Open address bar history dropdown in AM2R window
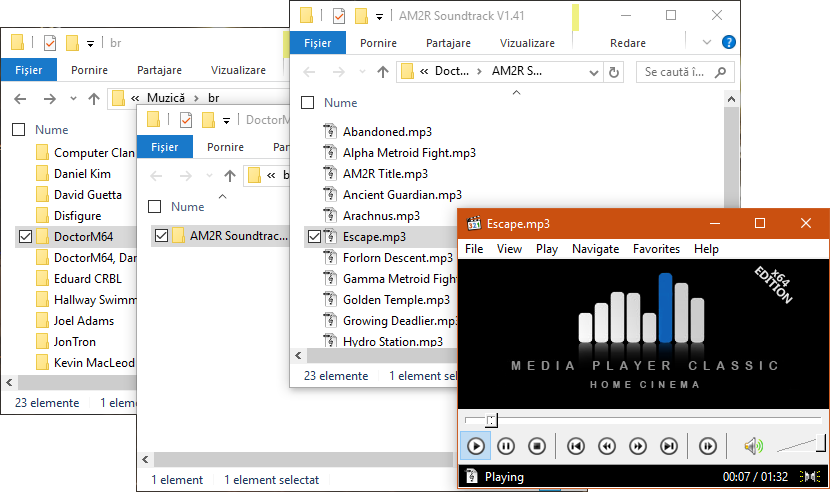The image size is (830, 492). 594,73
